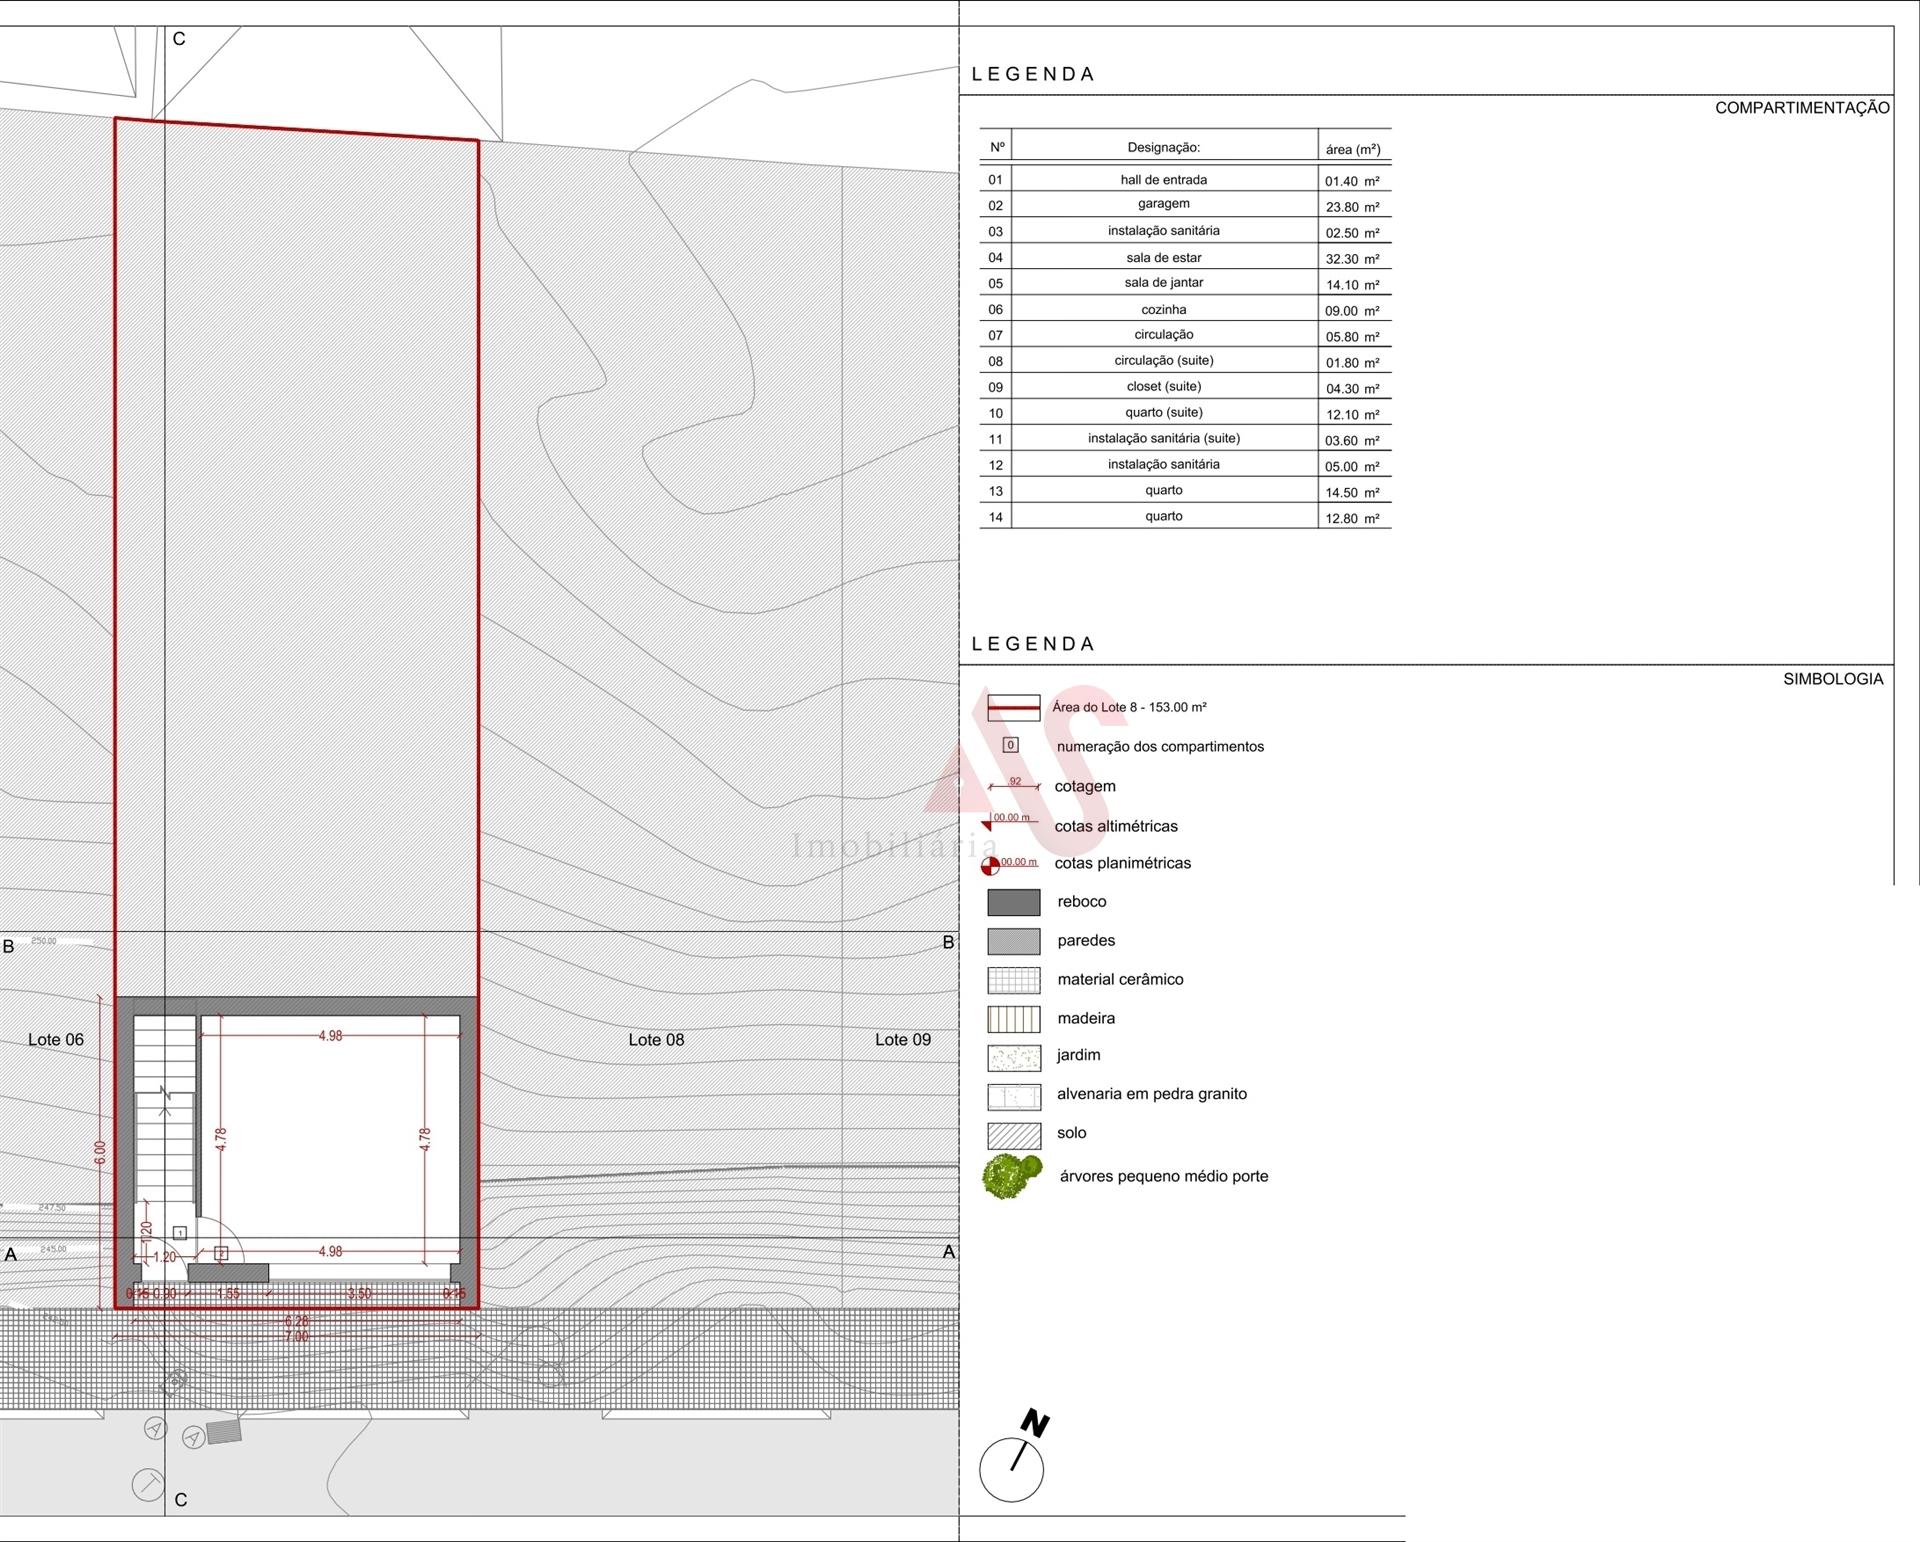Click the garagem row in table
The height and width of the screenshot is (1542, 1920).
point(1185,205)
